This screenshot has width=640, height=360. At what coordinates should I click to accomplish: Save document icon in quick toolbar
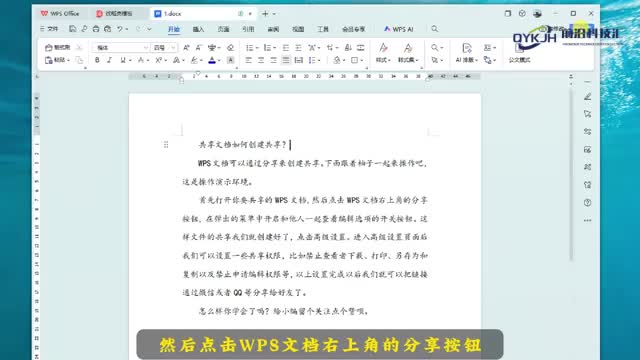pos(72,29)
